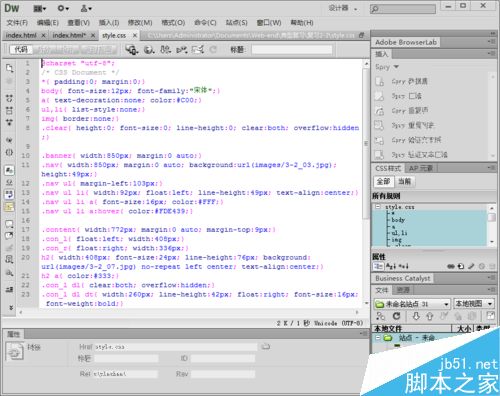Click the Expand All code icon

coord(9,122)
